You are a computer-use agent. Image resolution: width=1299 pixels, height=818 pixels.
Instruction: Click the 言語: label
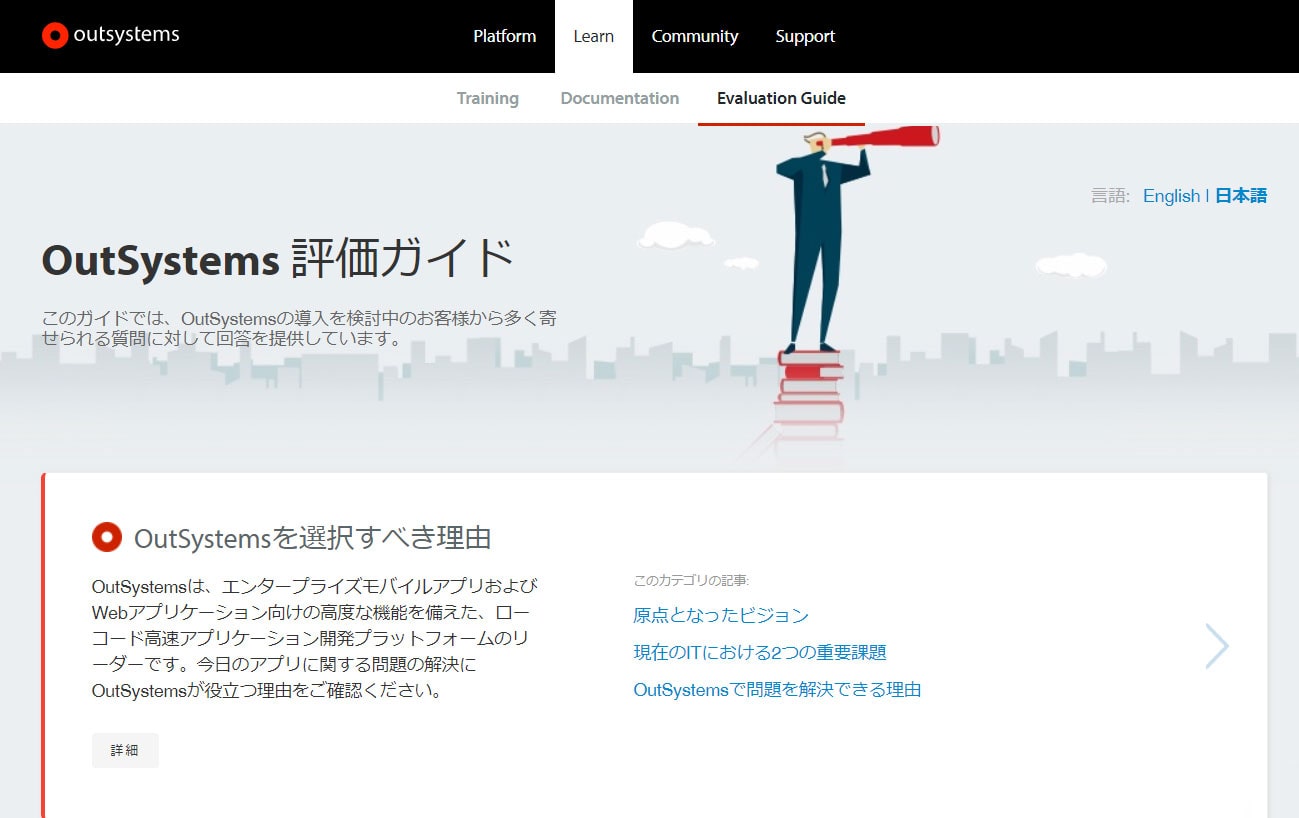click(x=1110, y=196)
